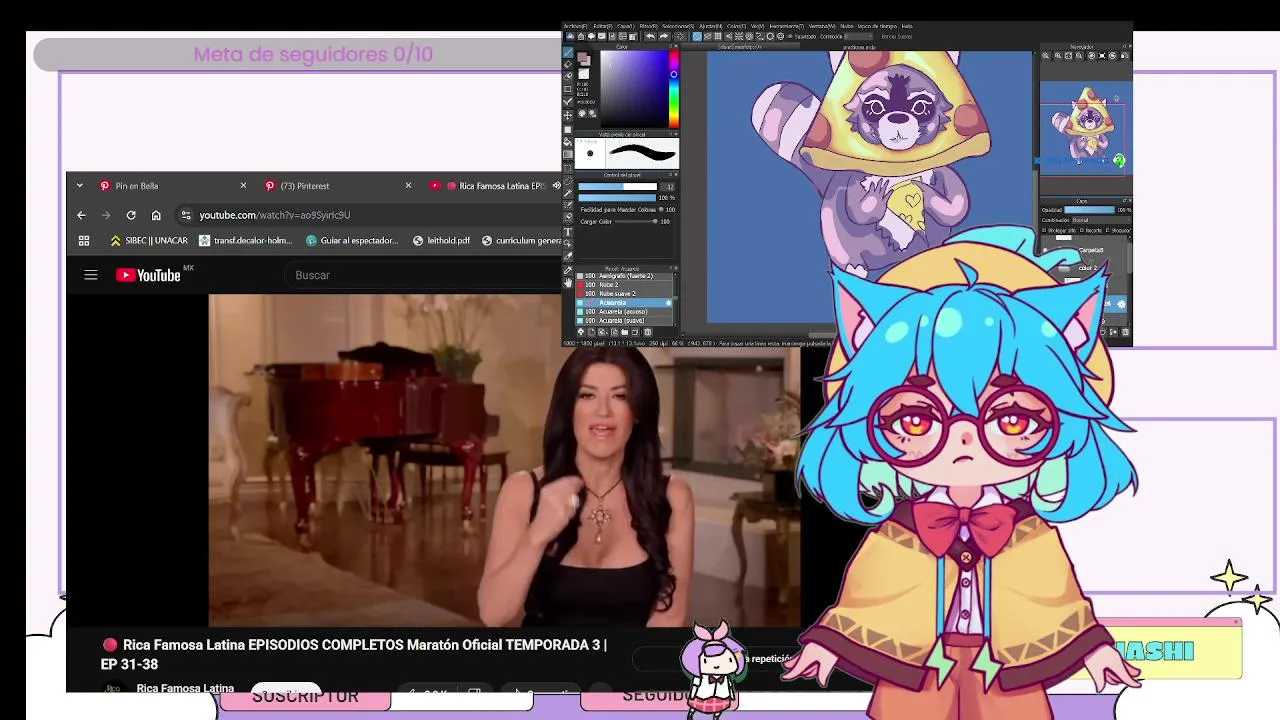Image resolution: width=1280 pixels, height=720 pixels.
Task: Open the Archivo menu
Action: tap(575, 26)
